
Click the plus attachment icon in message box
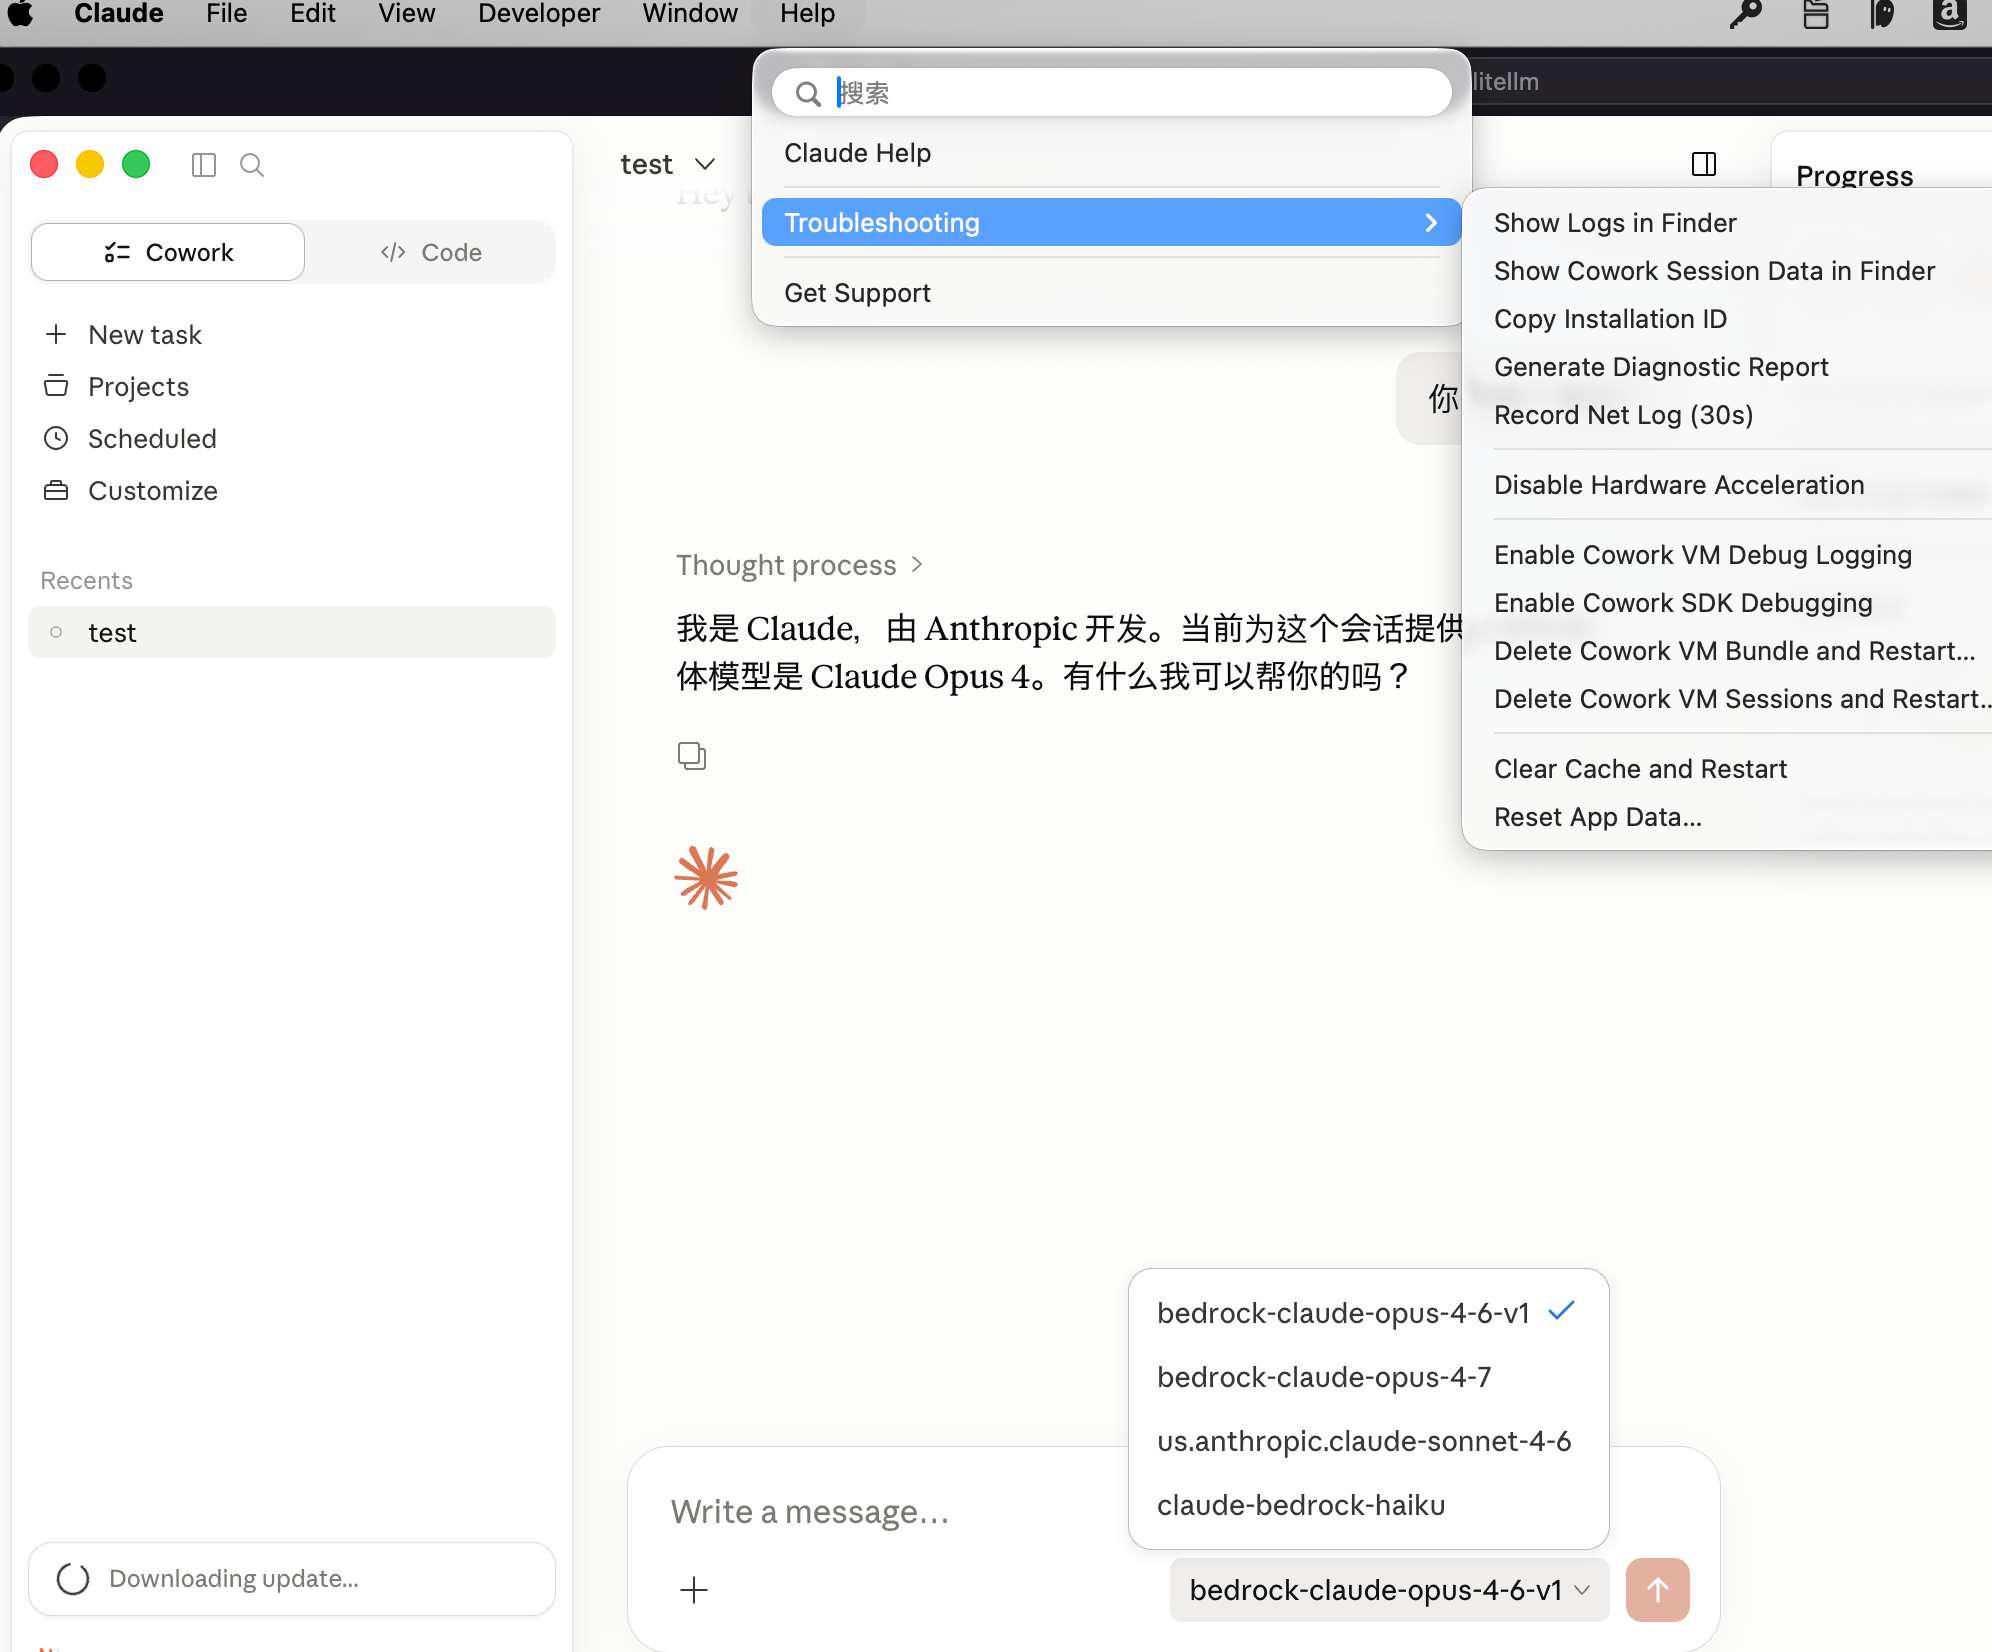pyautogui.click(x=694, y=1590)
